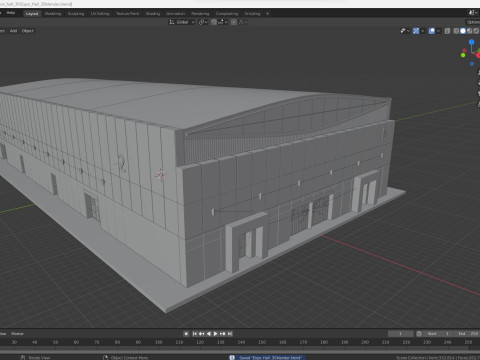
Task: Click the blue Z axis on navigation gizmo
Action: tap(471, 42)
